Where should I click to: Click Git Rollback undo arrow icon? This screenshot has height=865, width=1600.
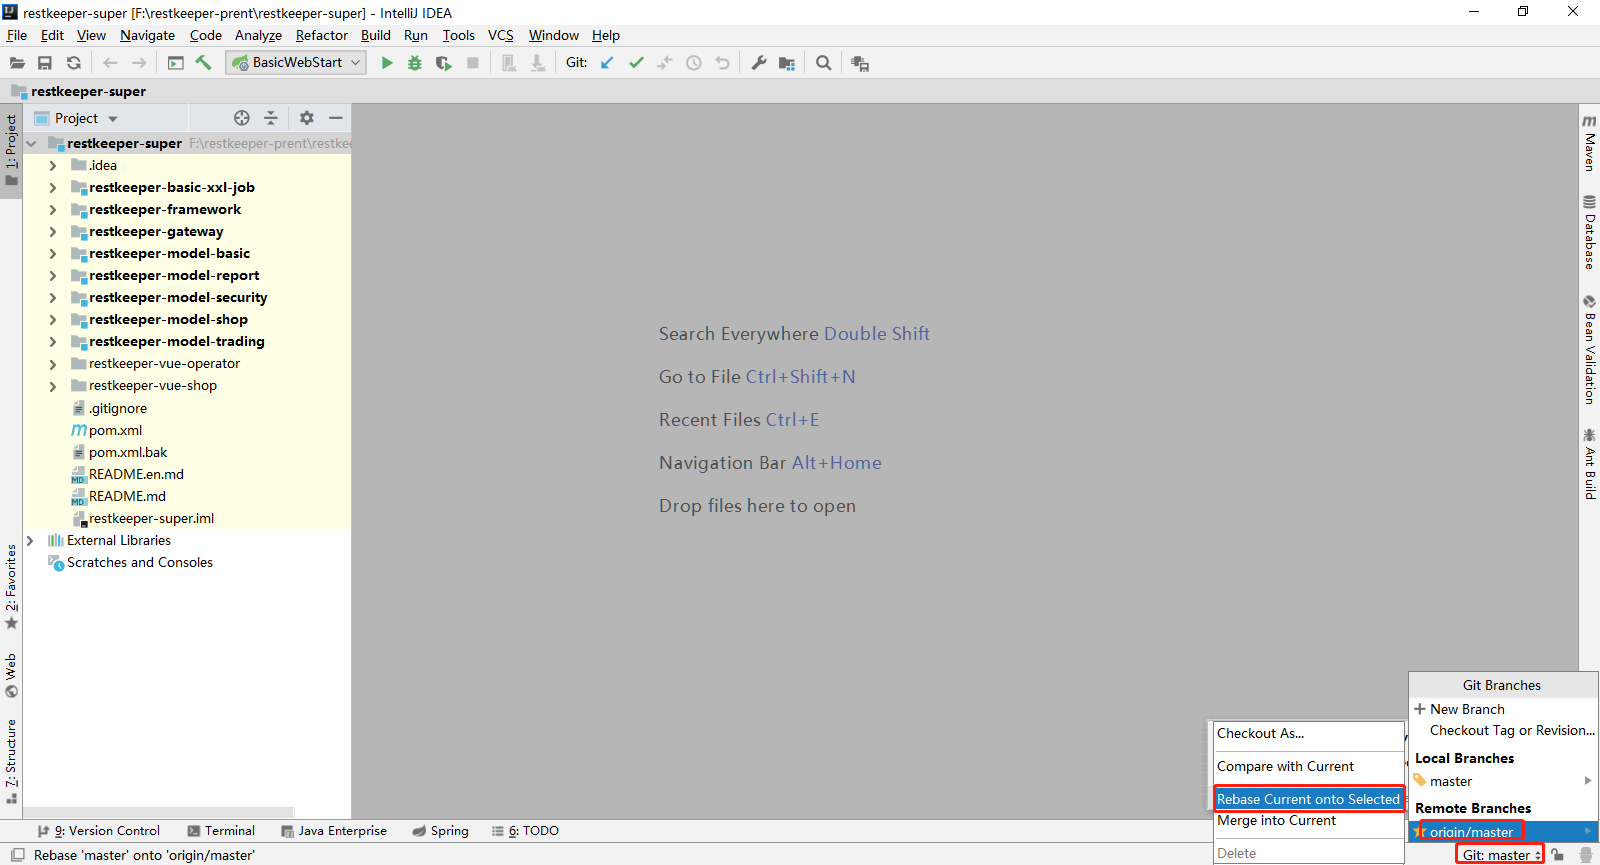(x=723, y=63)
